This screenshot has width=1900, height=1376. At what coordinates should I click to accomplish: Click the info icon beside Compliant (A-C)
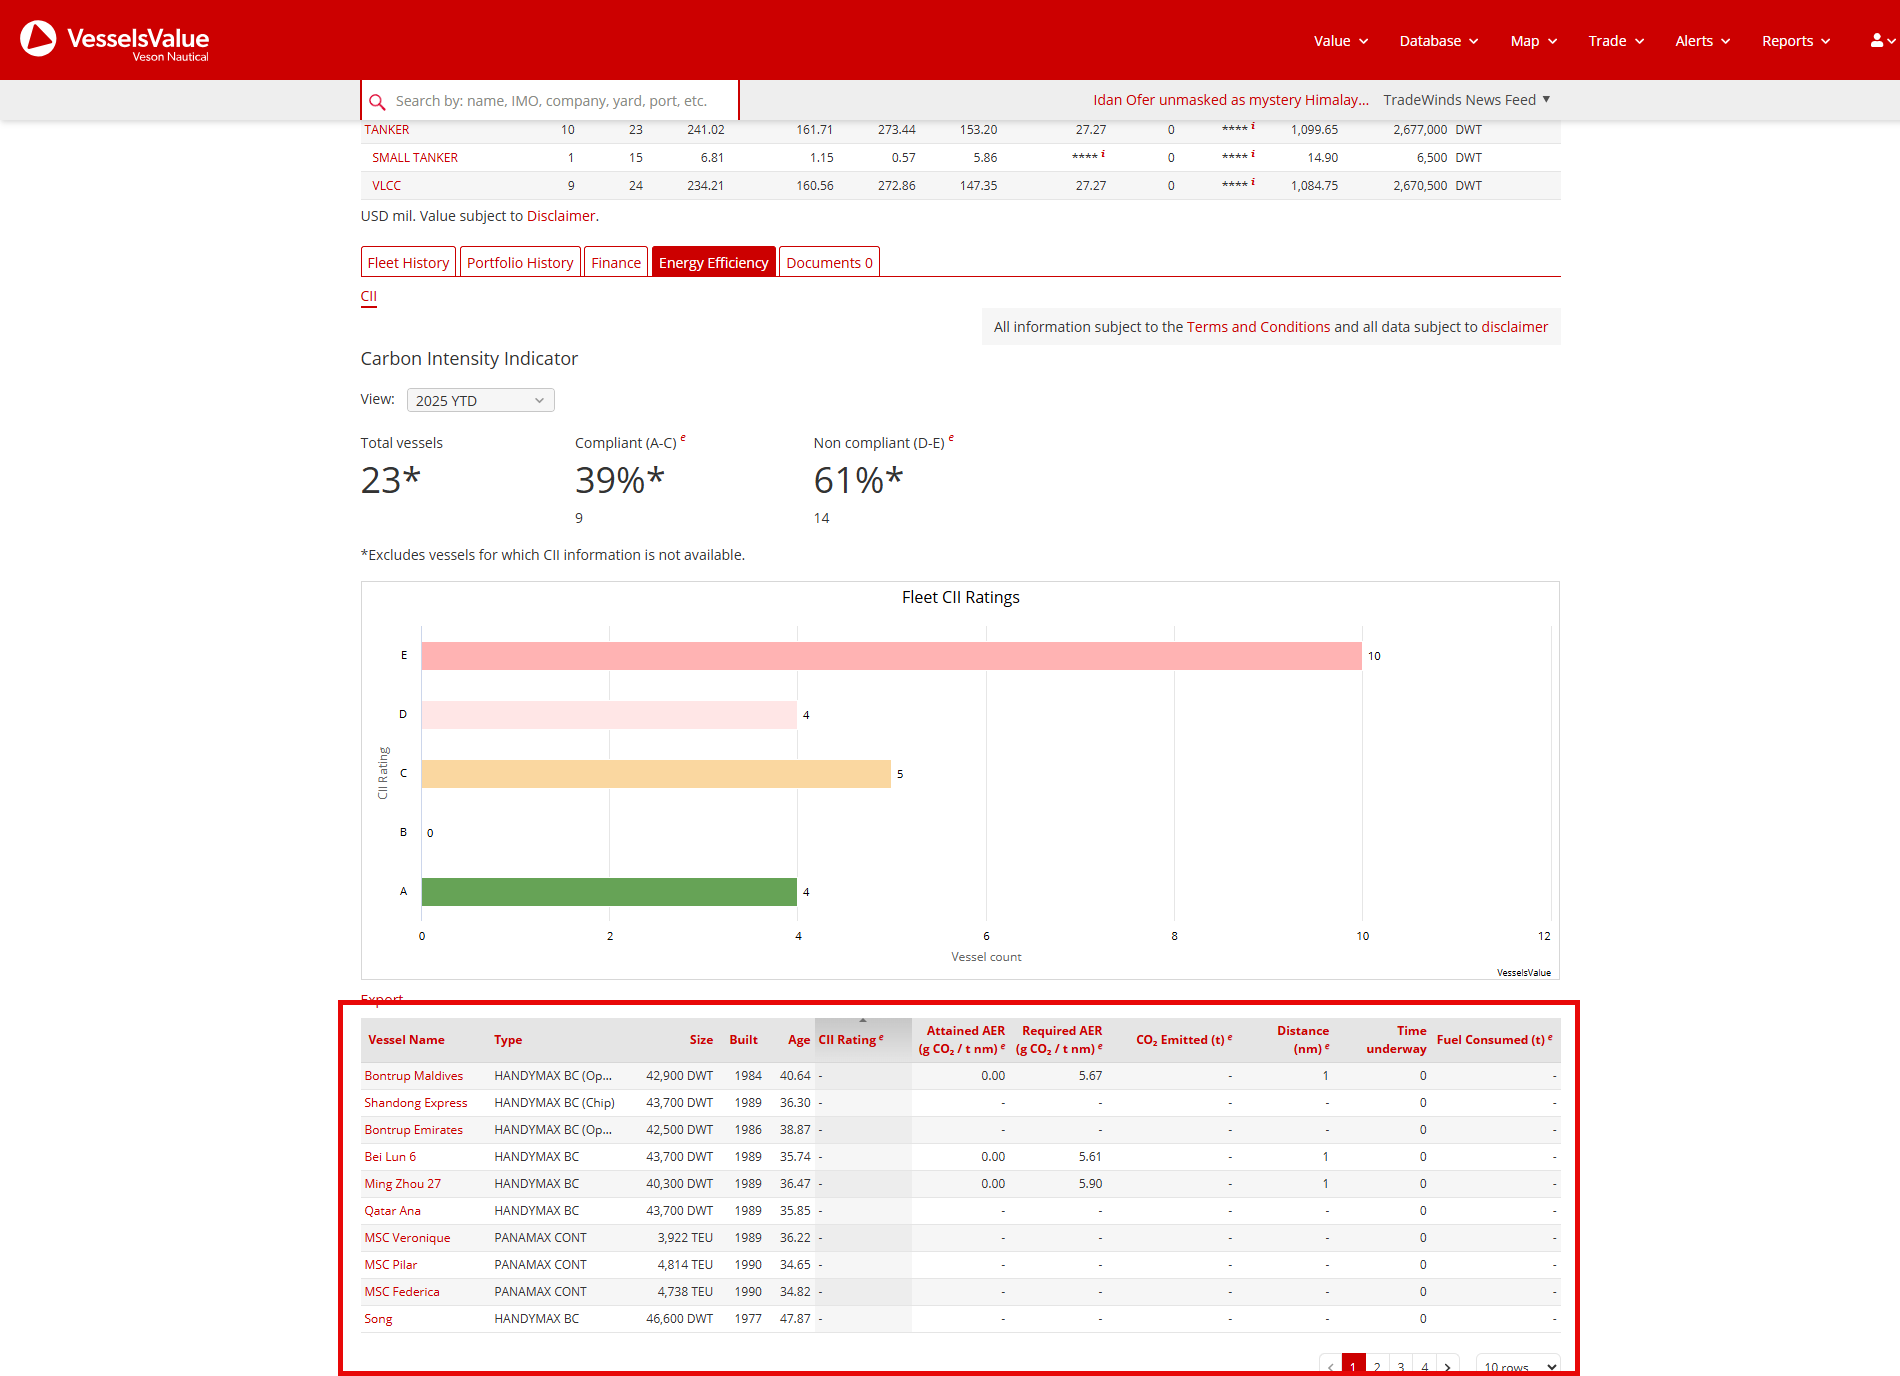[x=683, y=438]
